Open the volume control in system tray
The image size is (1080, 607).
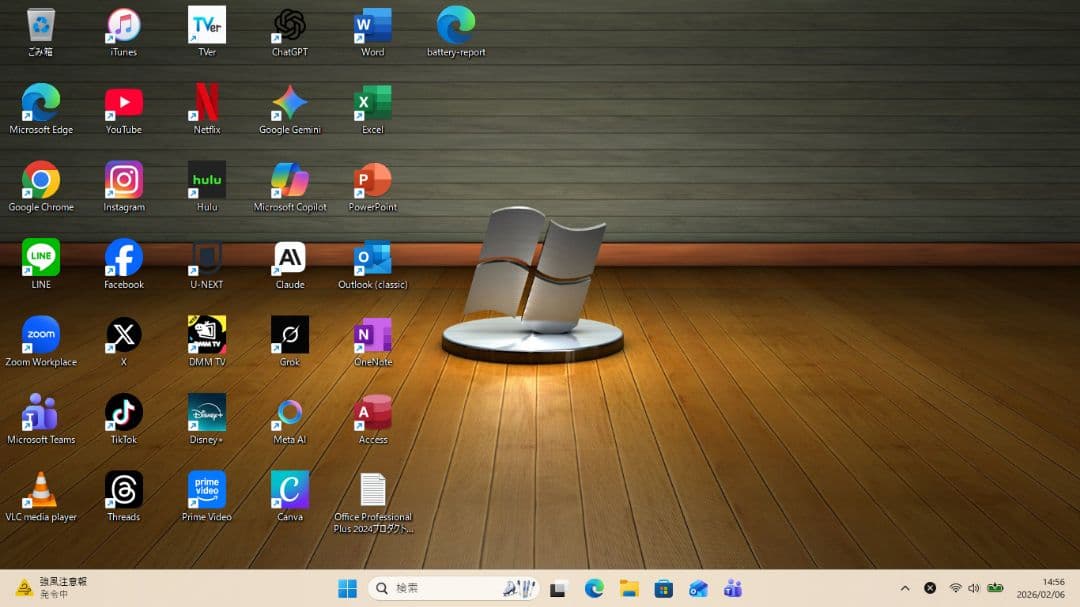click(973, 588)
